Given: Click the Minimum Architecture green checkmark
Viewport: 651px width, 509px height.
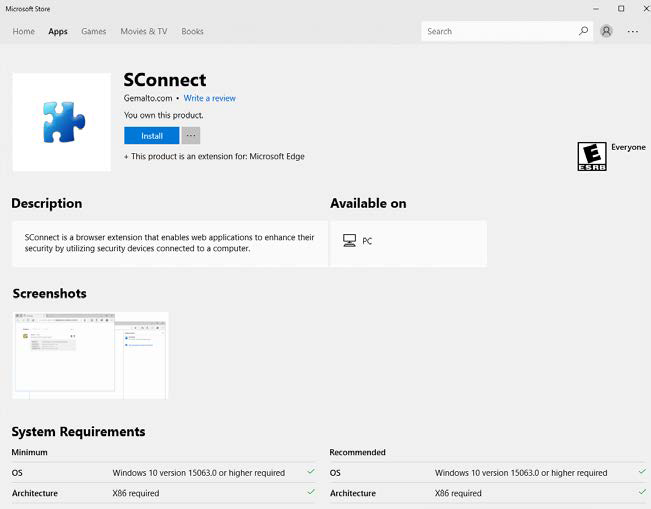Looking at the screenshot, I should coord(311,492).
